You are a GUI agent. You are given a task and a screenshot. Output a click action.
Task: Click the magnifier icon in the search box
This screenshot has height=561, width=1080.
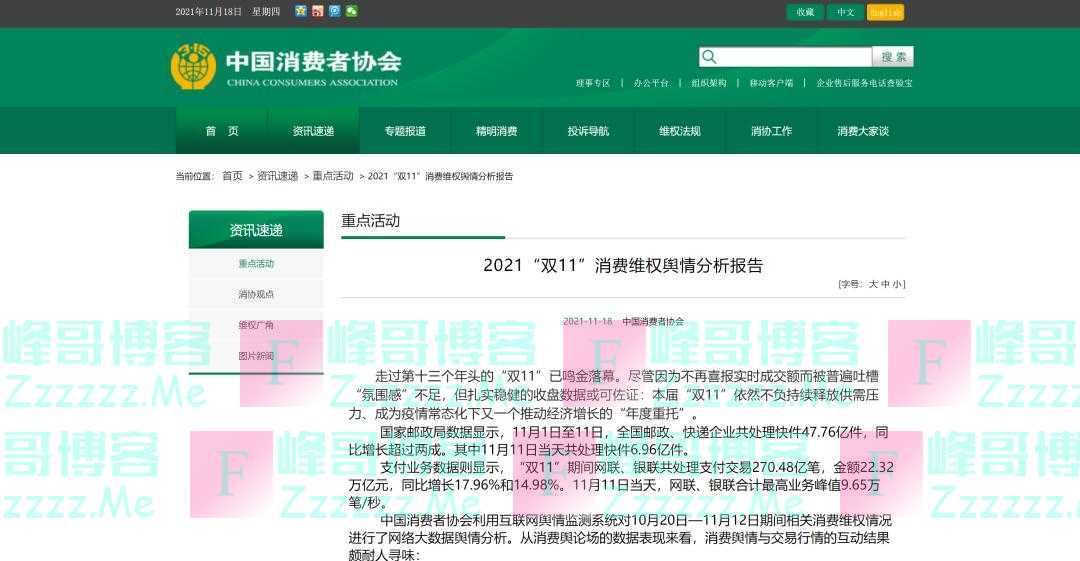710,57
